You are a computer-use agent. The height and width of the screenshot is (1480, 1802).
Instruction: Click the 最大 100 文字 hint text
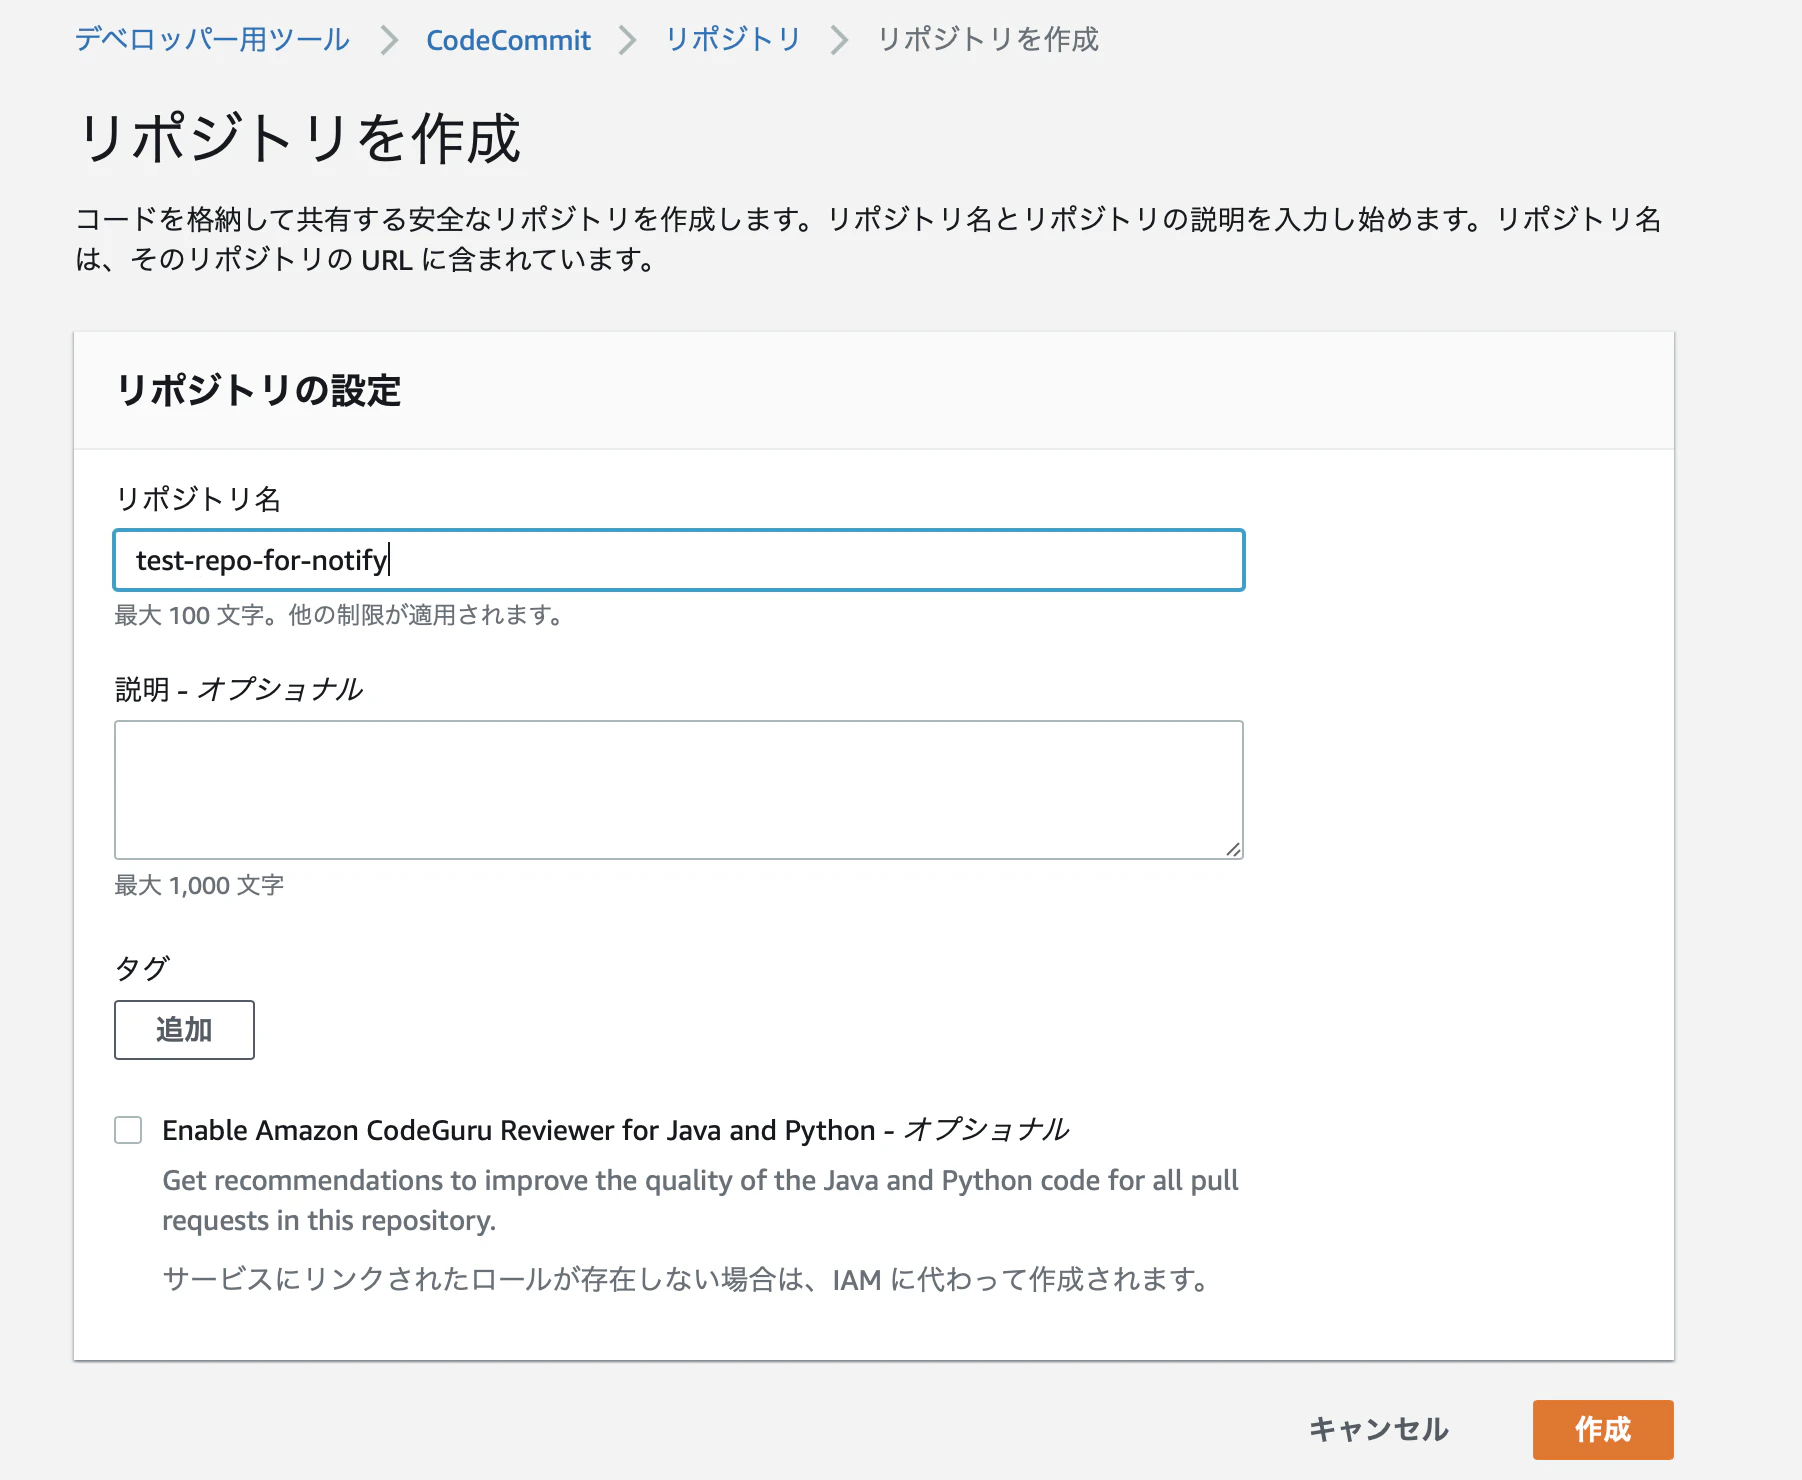[340, 615]
